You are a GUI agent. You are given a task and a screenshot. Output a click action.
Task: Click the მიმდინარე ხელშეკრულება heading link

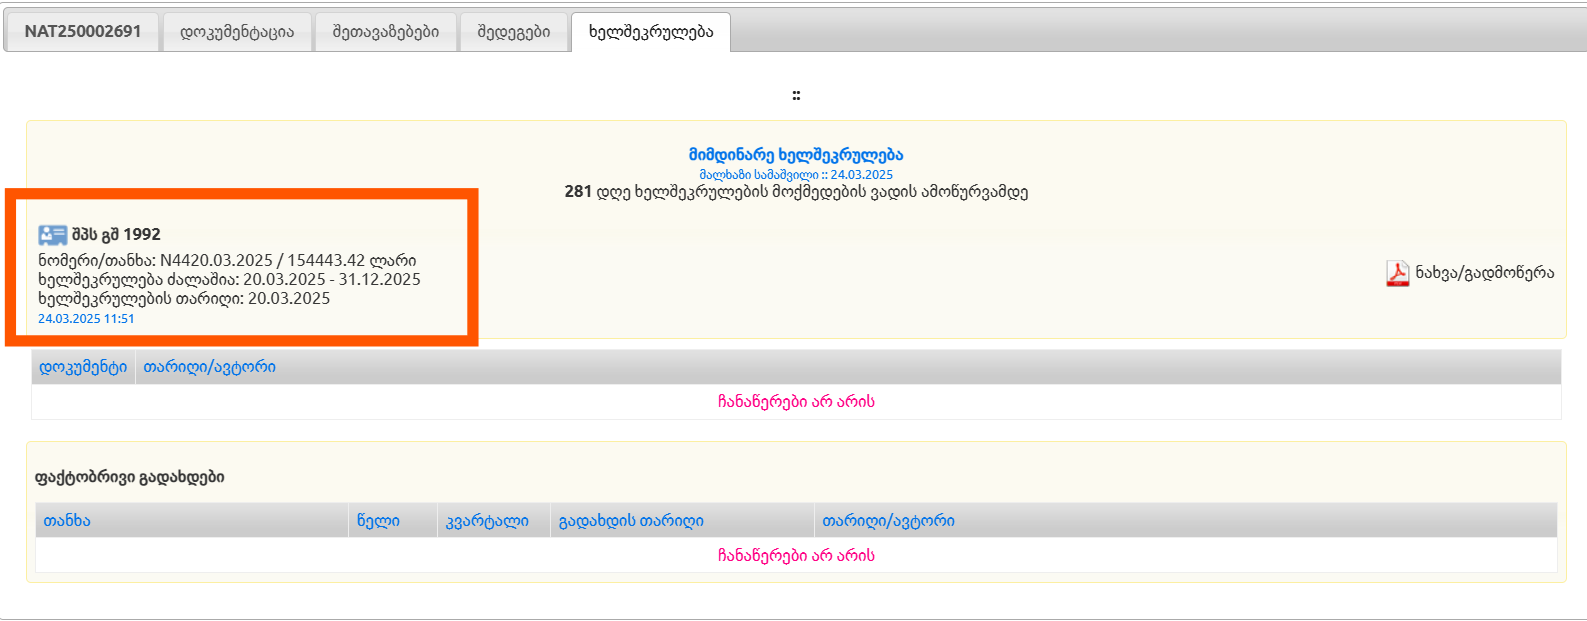pyautogui.click(x=796, y=155)
